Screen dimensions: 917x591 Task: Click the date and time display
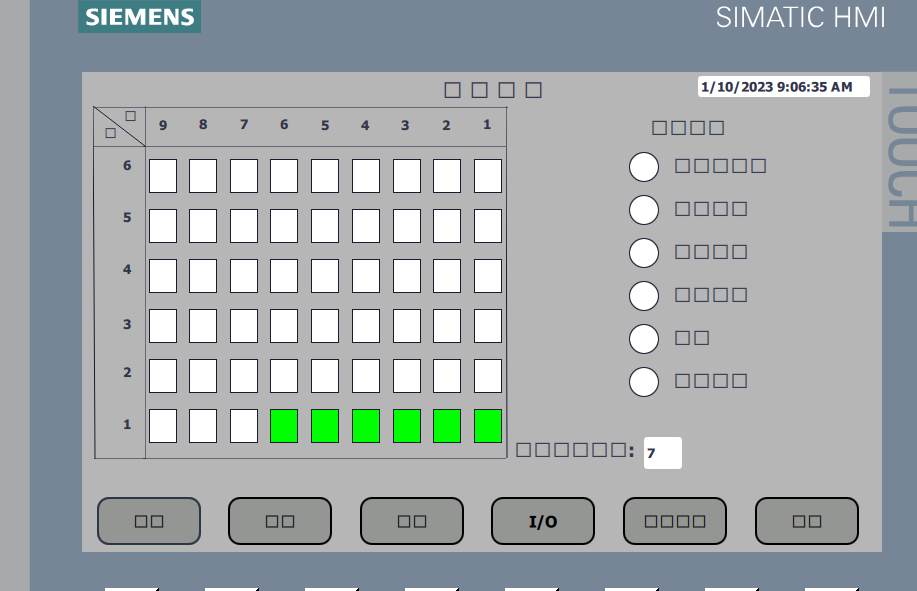783,87
